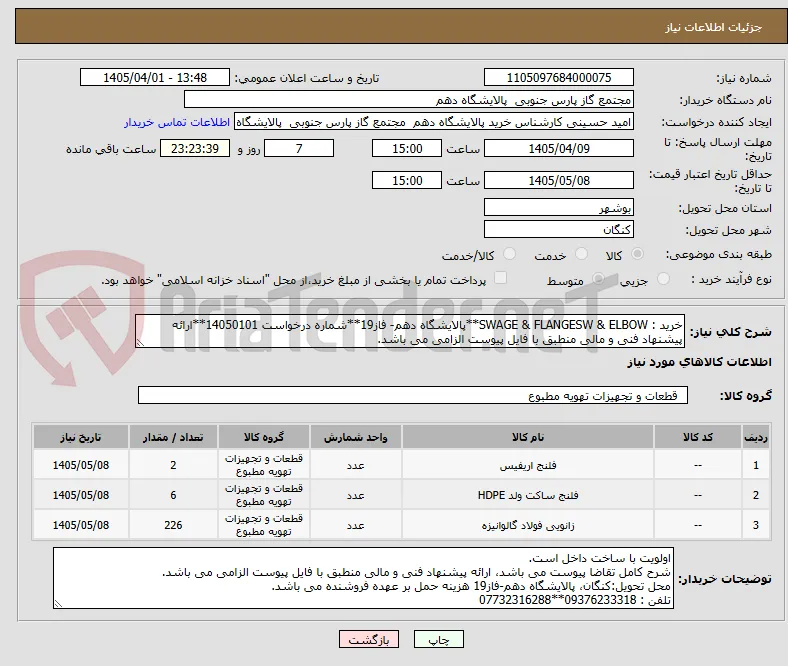Click the توضیحات خریدار notes text area
788x666 pixels.
click(363, 578)
